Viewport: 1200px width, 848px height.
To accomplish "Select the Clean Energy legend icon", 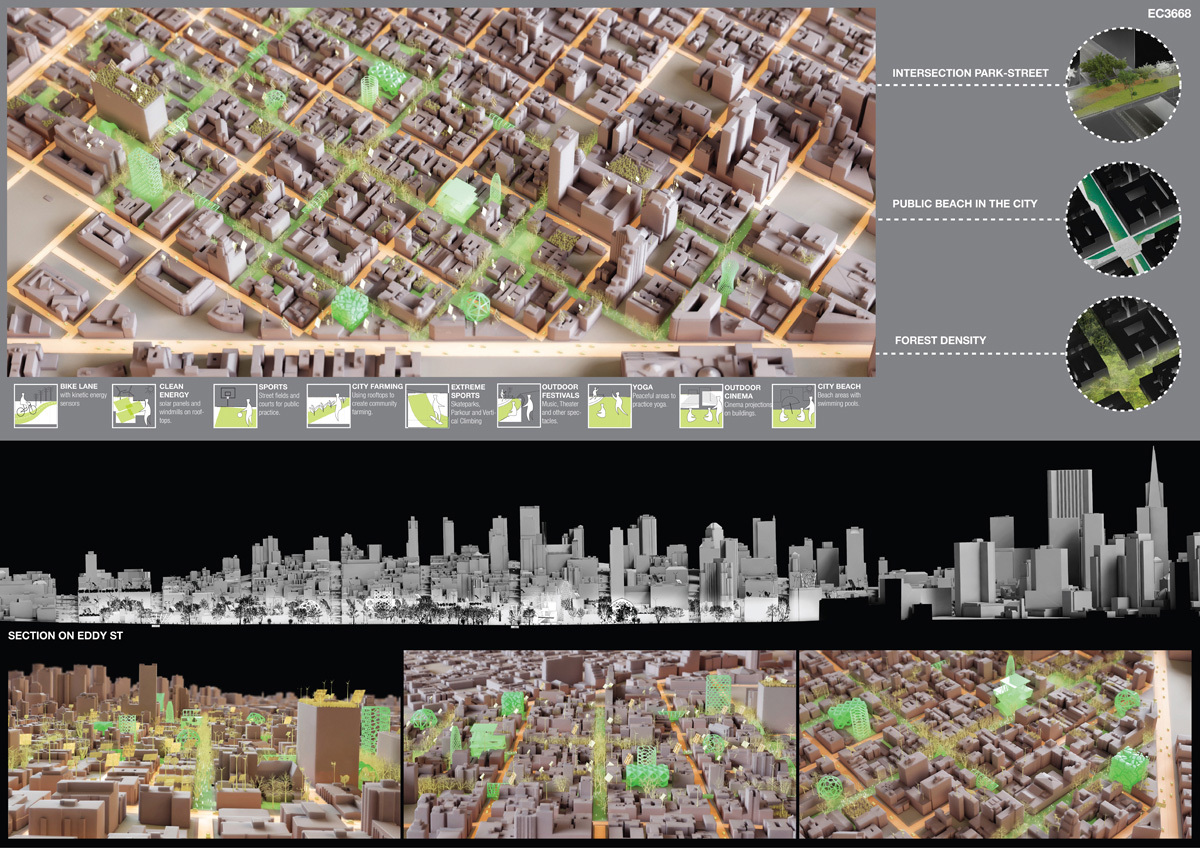I will click(133, 407).
